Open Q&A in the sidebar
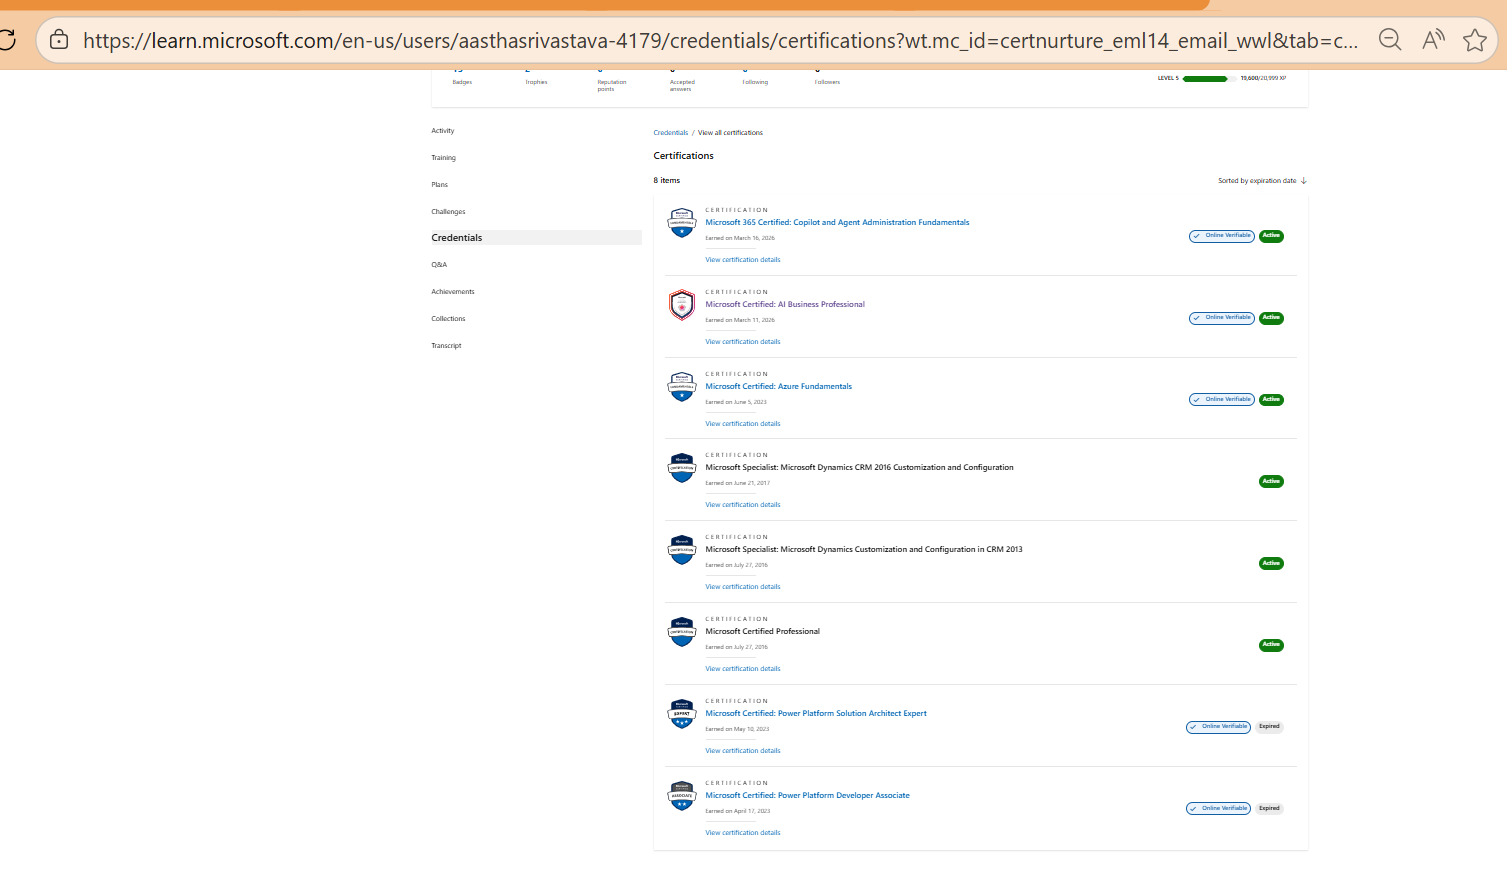1507x869 pixels. point(439,265)
